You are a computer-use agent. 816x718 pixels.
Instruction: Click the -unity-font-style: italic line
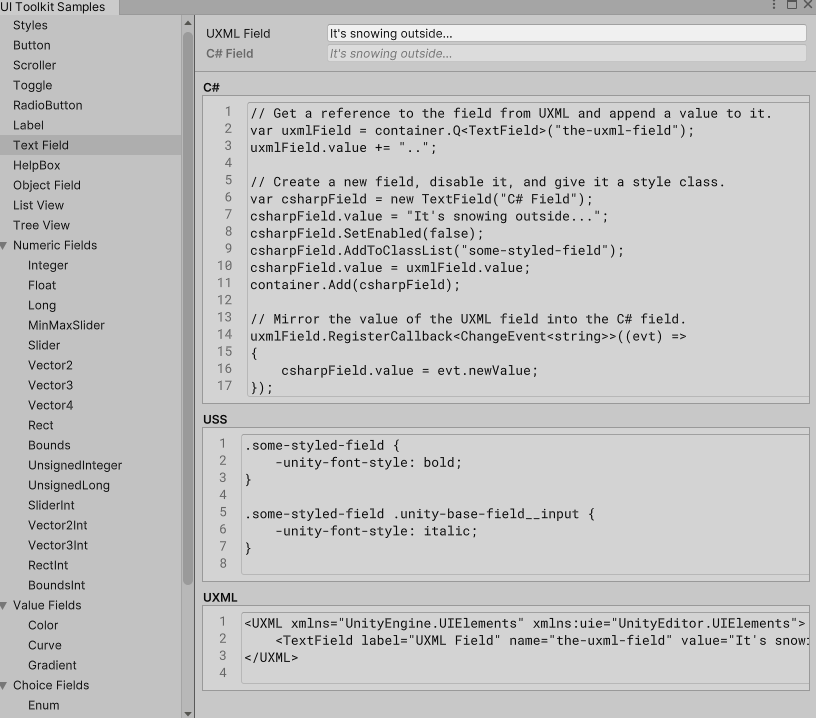click(x=376, y=531)
